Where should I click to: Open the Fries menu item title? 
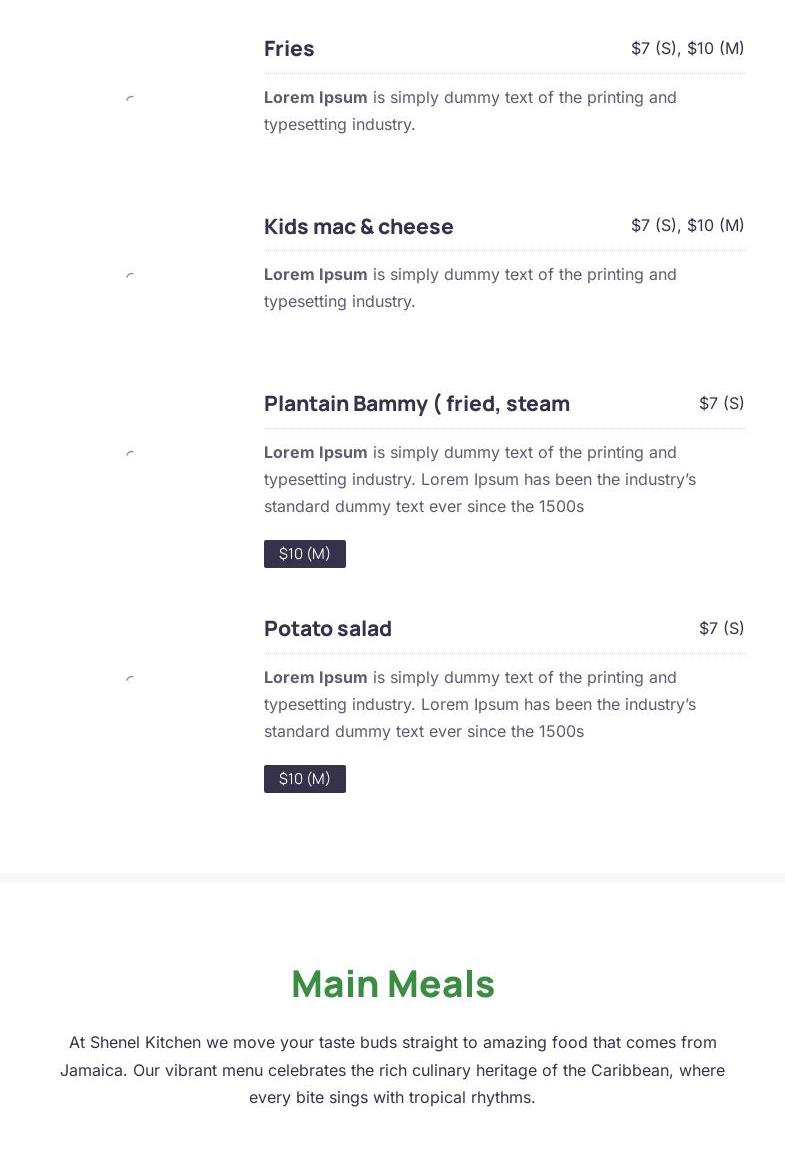pyautogui.click(x=289, y=49)
